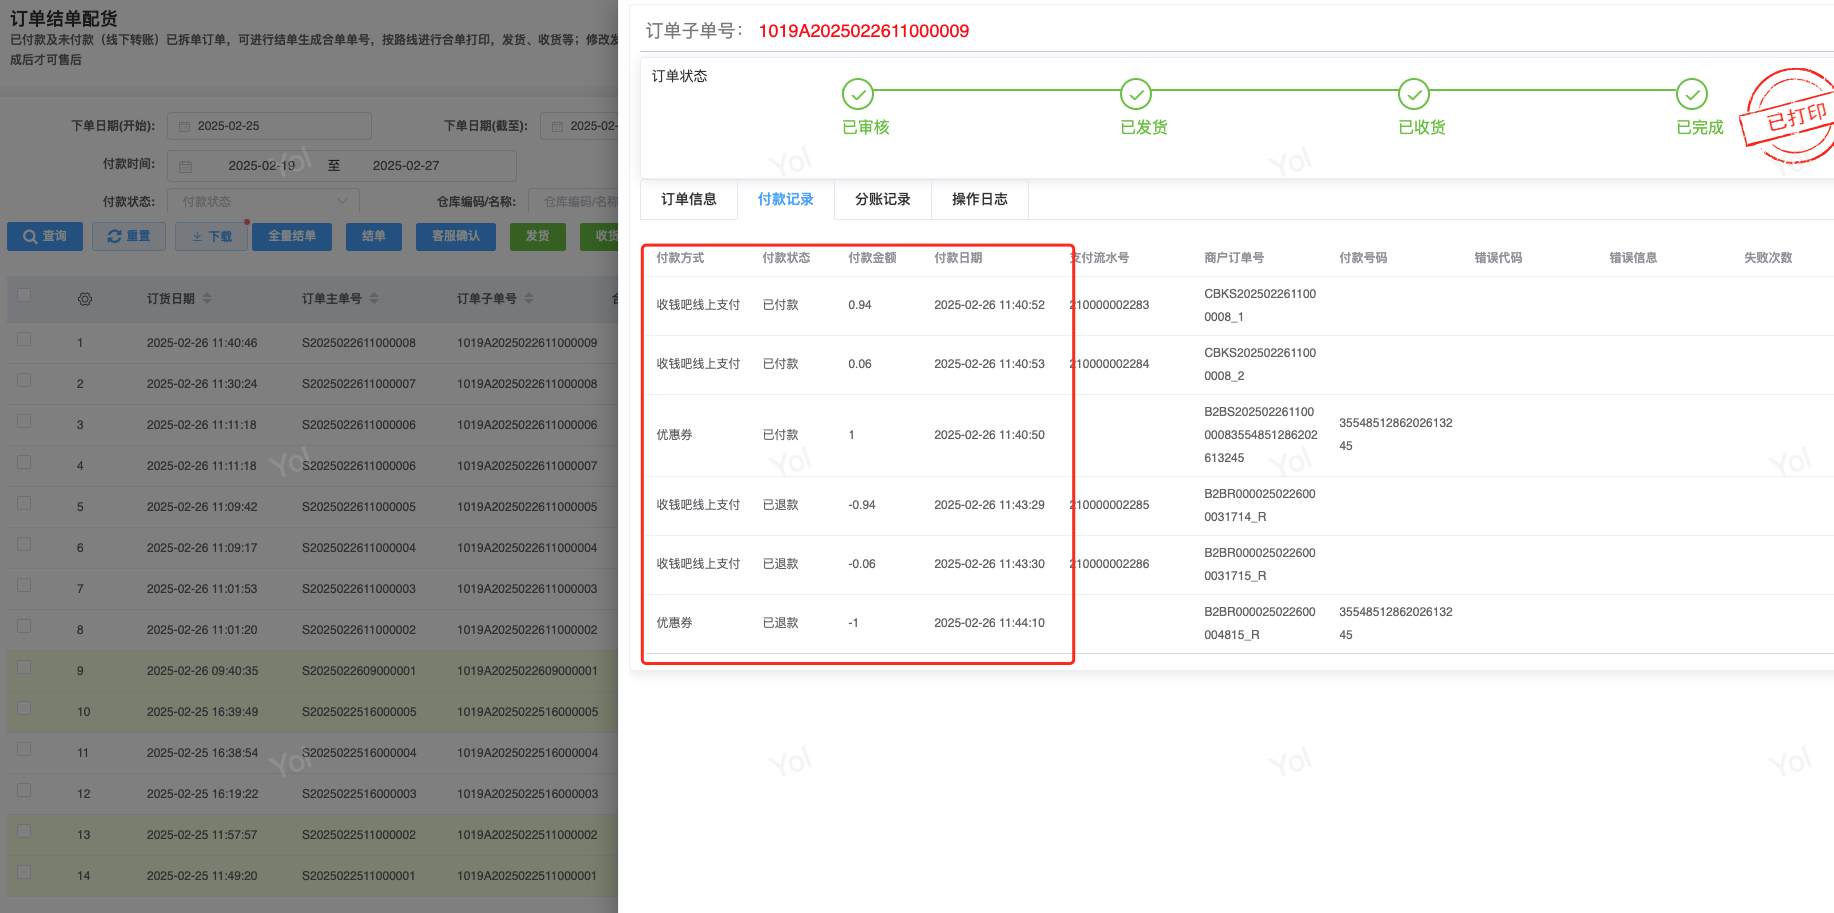
Task: Open table column settings gear icon
Action: (85, 299)
